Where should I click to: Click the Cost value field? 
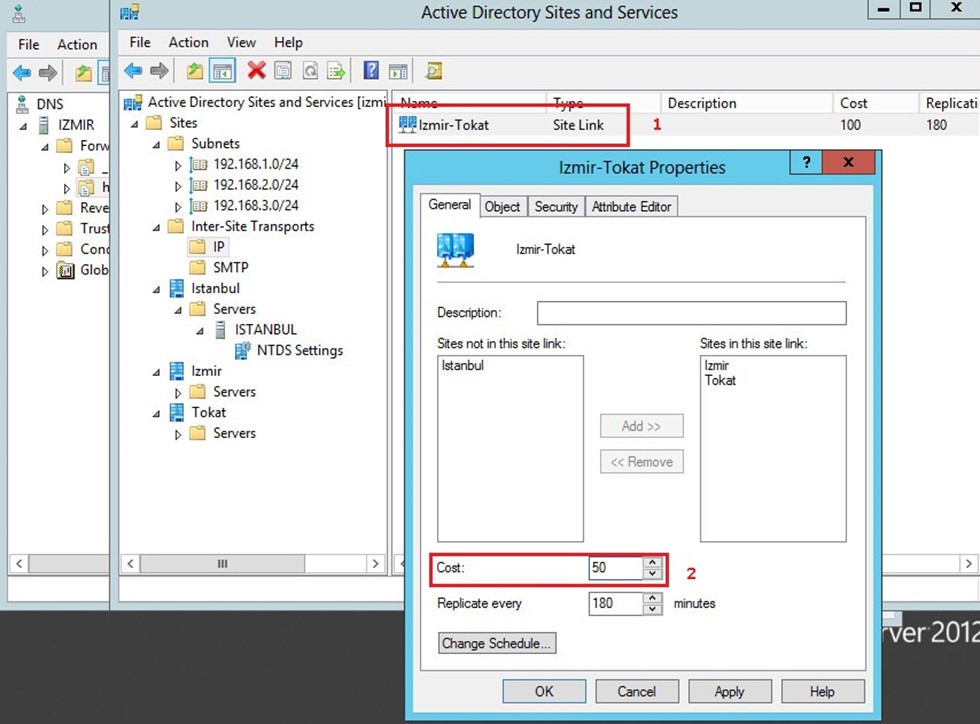point(616,567)
